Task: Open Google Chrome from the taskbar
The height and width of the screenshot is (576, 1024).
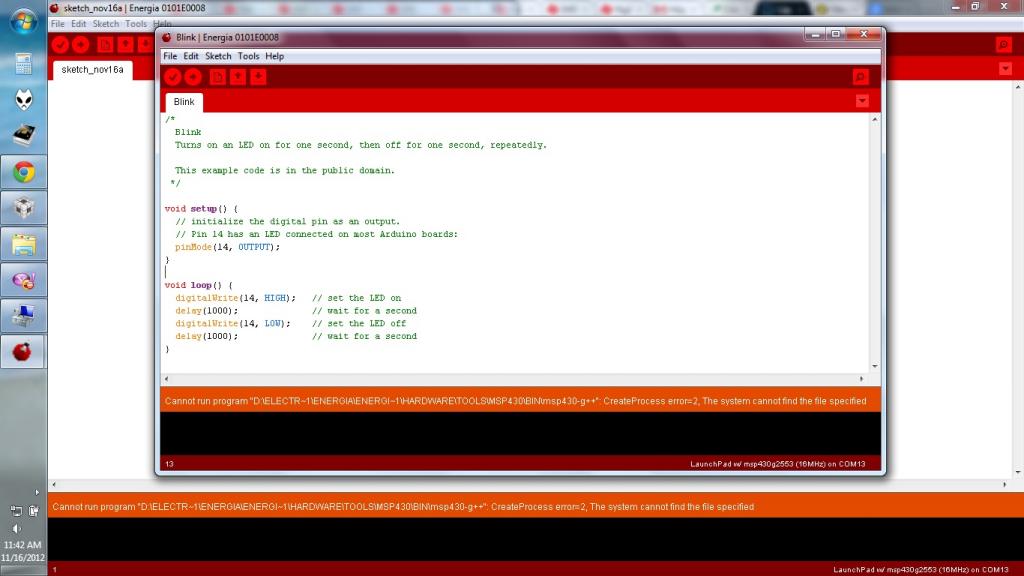Action: [x=24, y=172]
